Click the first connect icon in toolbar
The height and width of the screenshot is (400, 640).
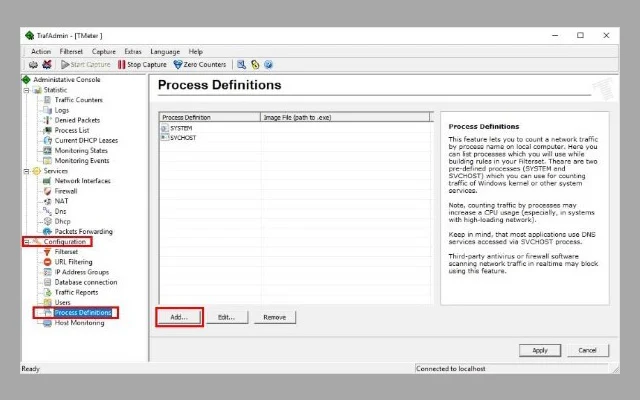pos(33,64)
